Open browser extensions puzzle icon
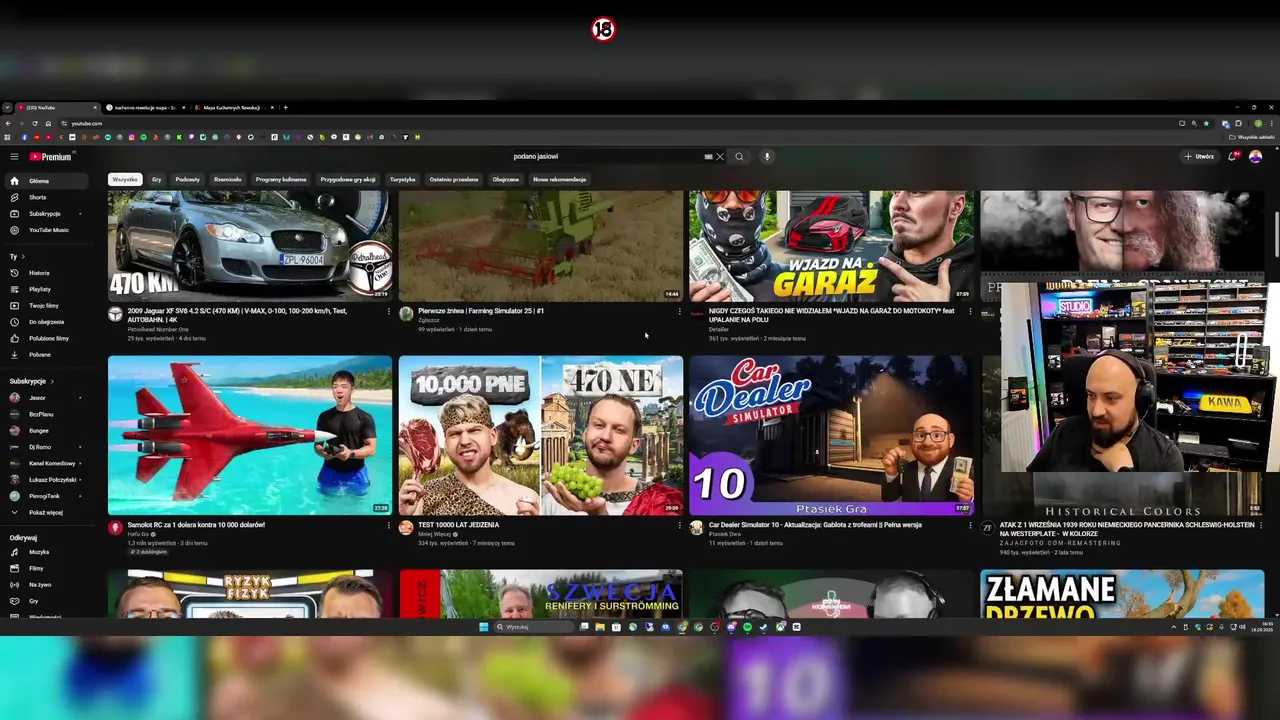This screenshot has width=1280, height=720. pos(1238,123)
